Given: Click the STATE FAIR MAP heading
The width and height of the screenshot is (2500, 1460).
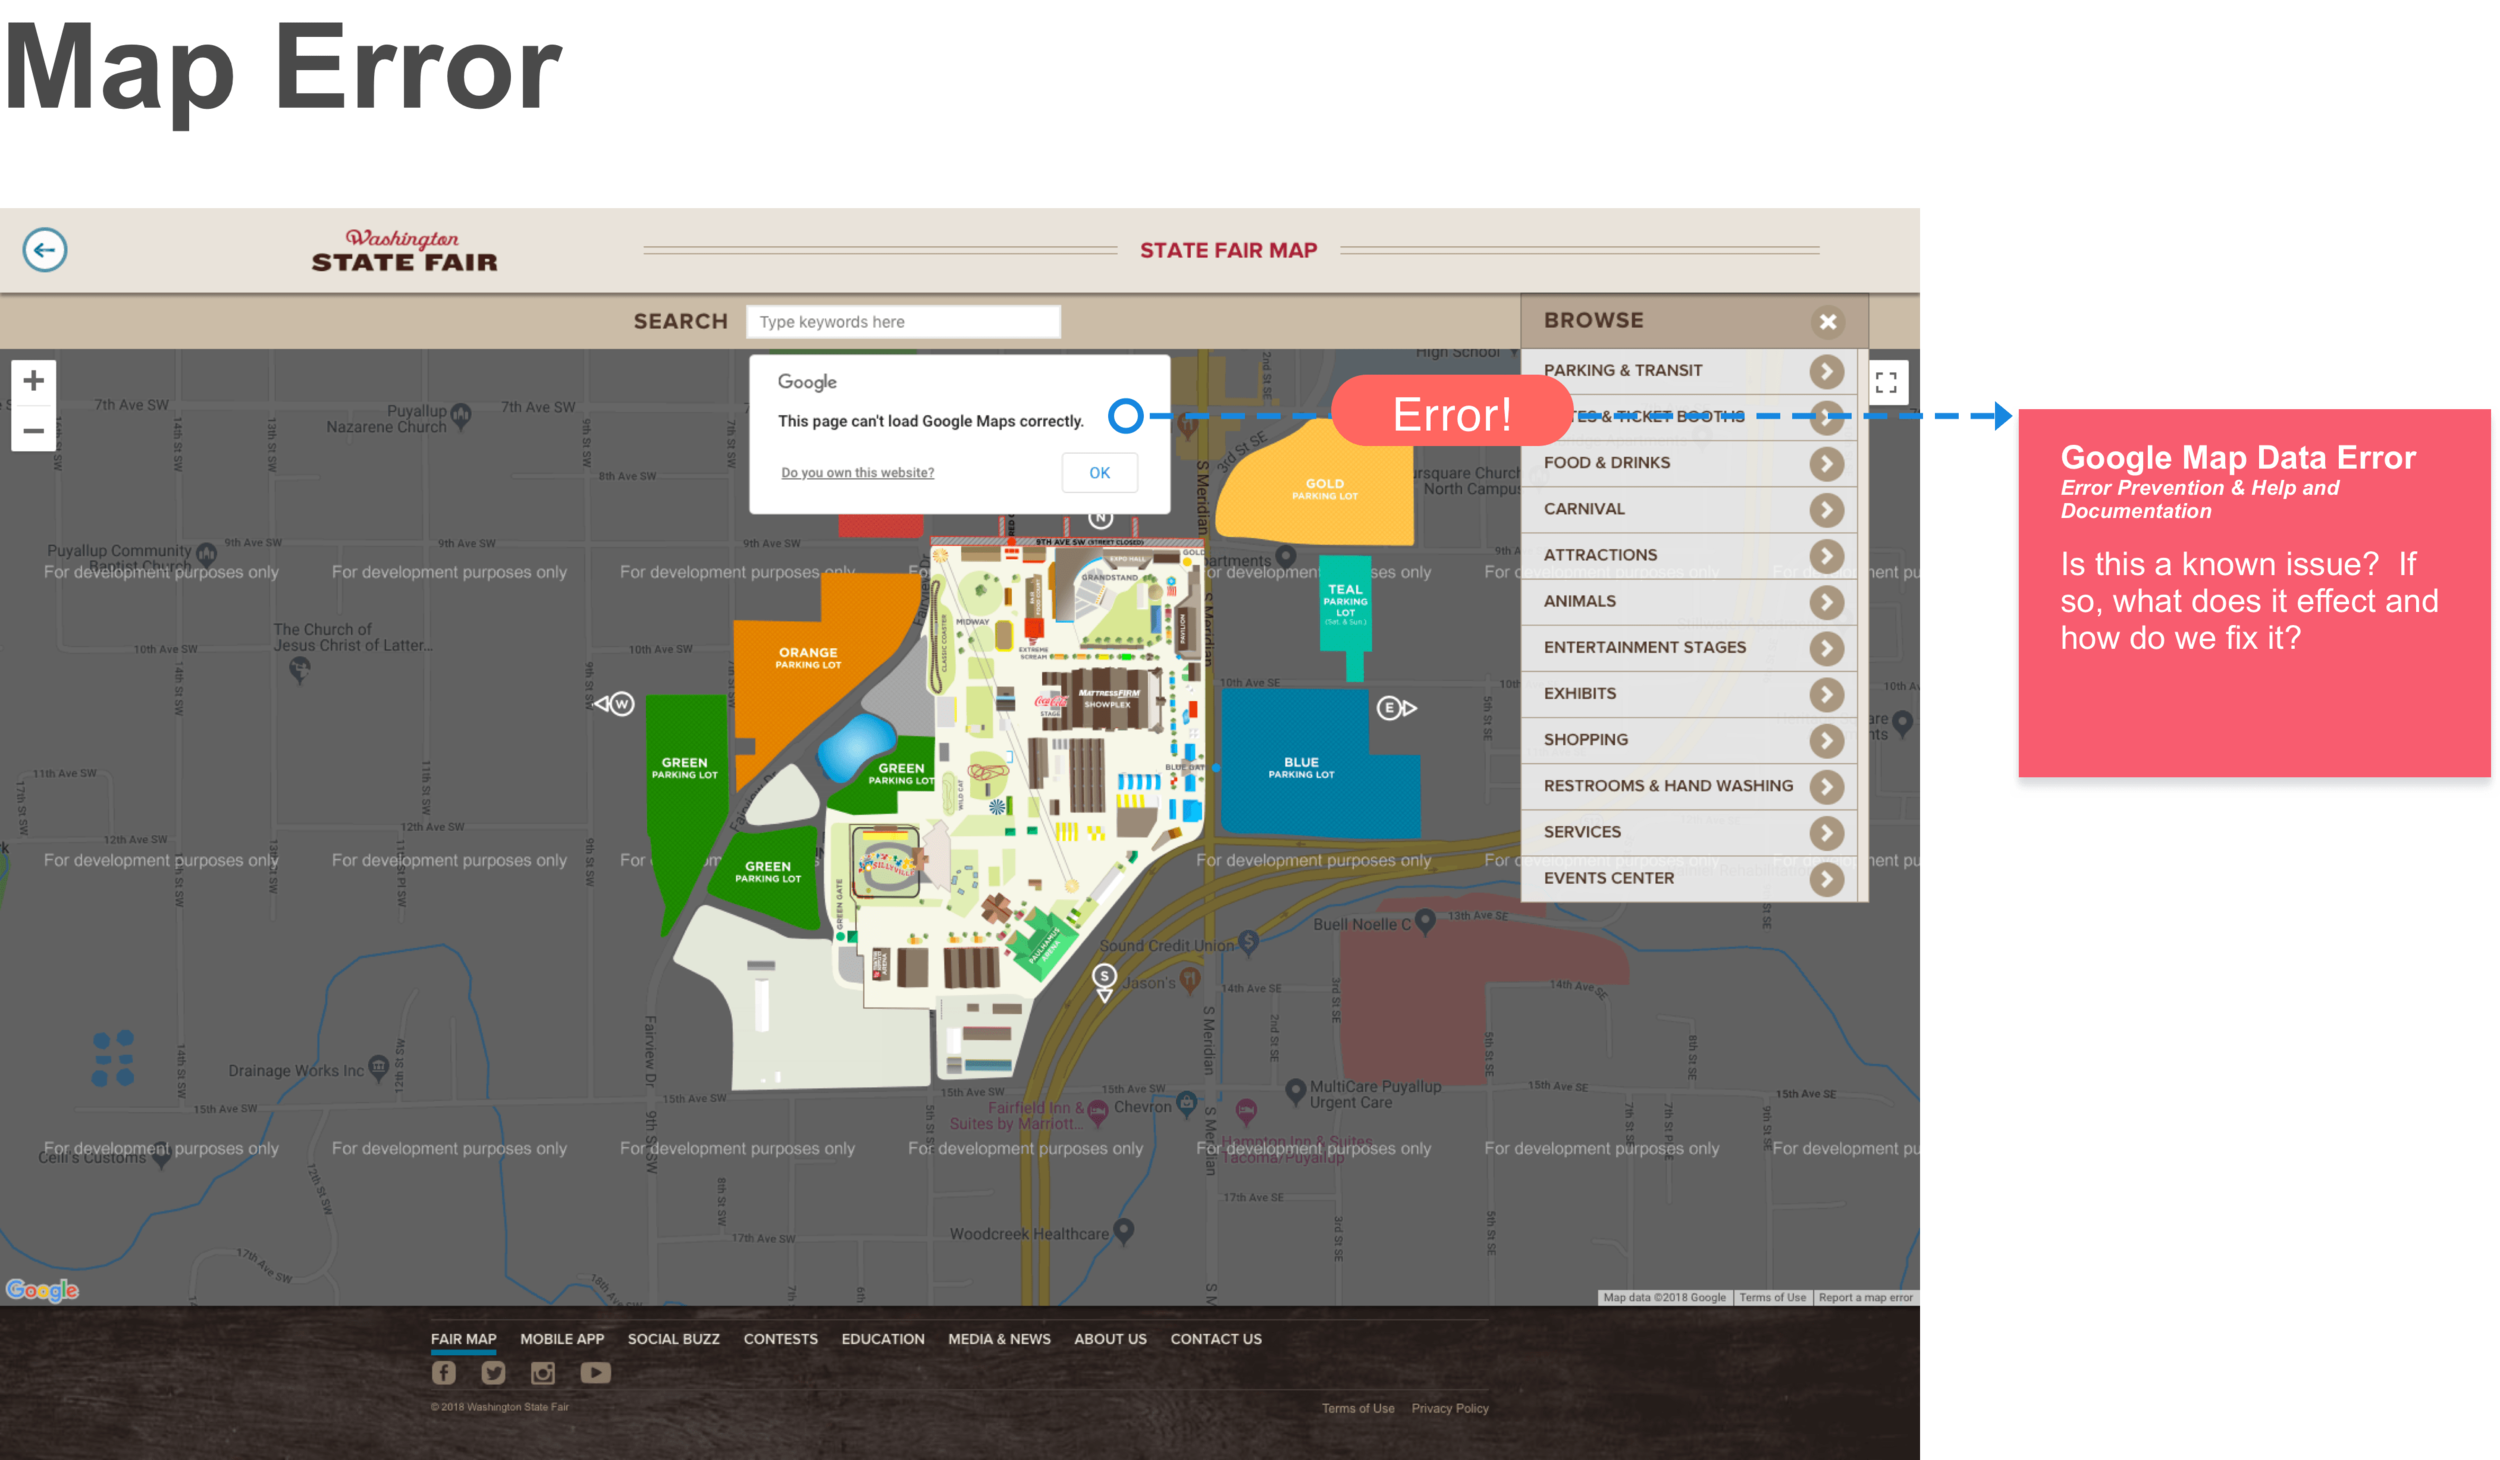Looking at the screenshot, I should [1228, 250].
